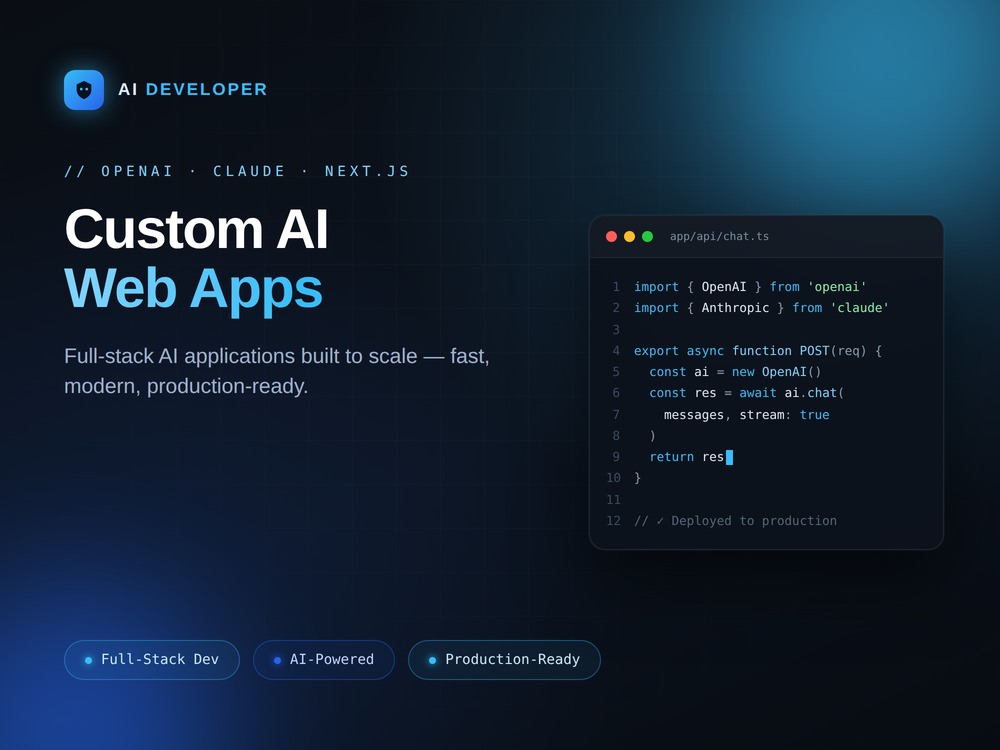
Task: Click code line 2 importing Anthropic
Action: point(761,308)
